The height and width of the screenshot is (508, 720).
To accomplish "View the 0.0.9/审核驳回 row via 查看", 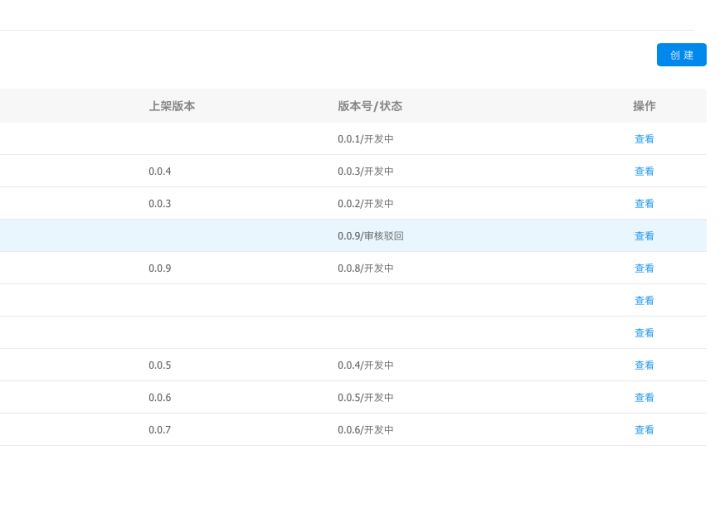I will (x=644, y=236).
